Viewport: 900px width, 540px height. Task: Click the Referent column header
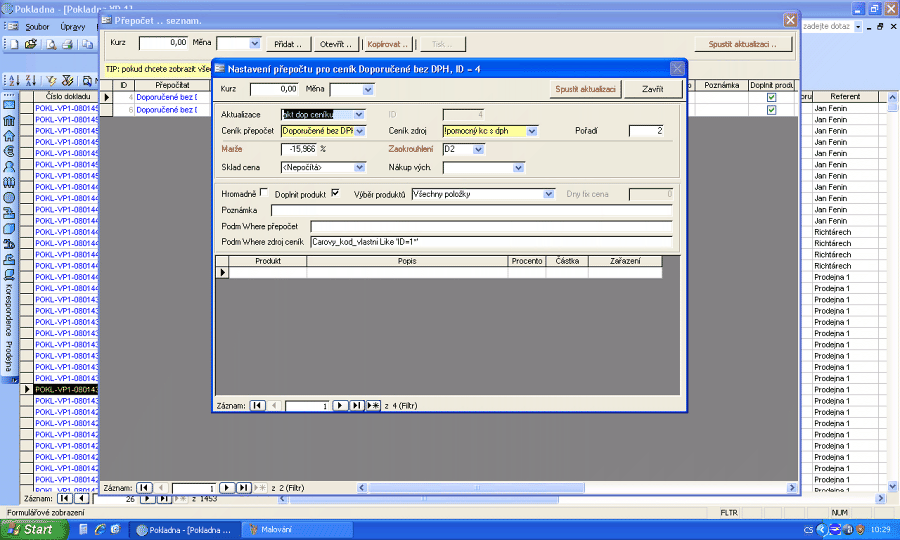point(845,96)
